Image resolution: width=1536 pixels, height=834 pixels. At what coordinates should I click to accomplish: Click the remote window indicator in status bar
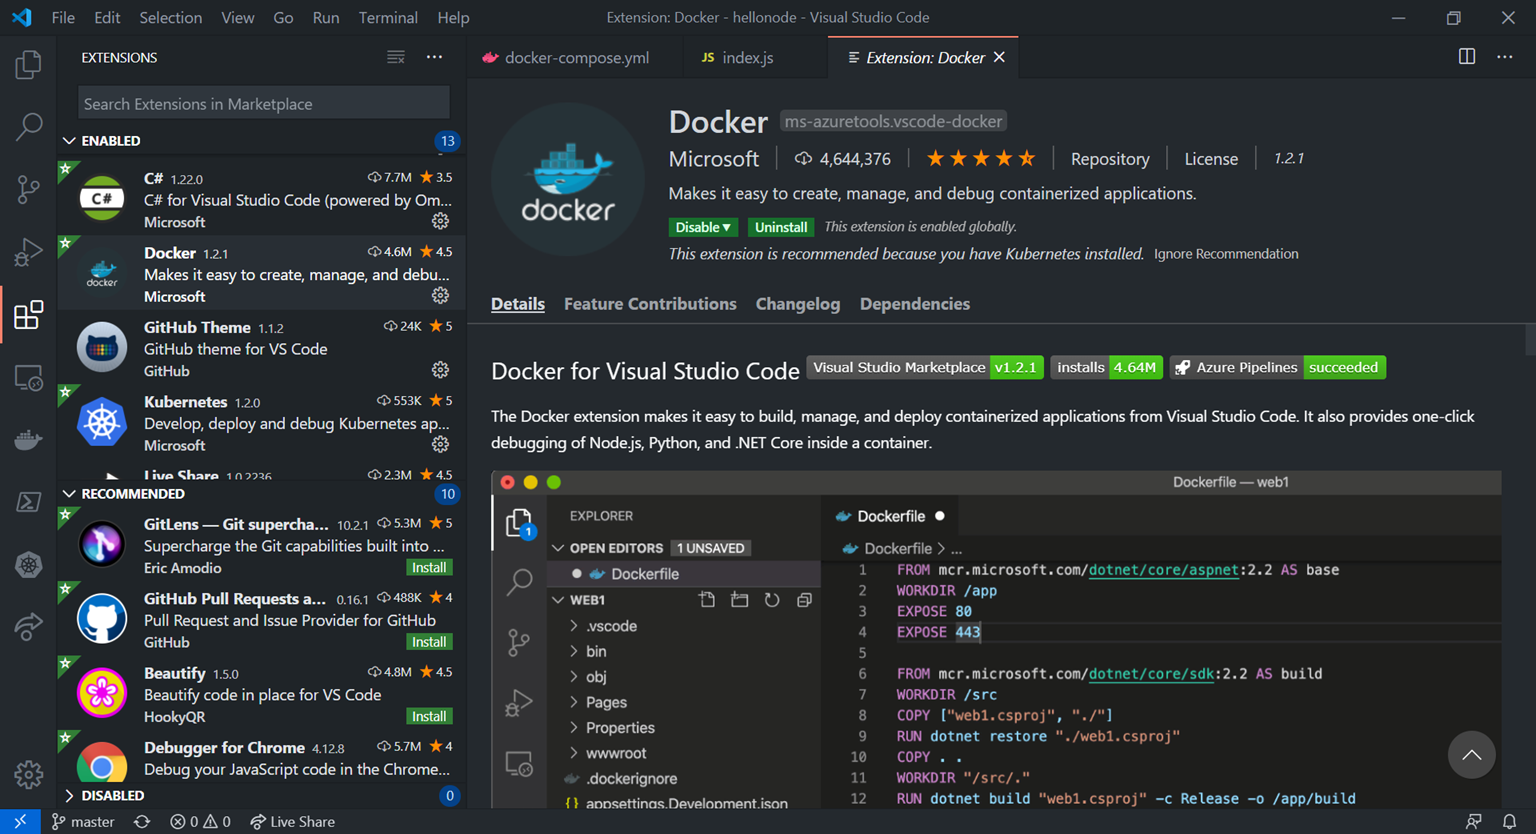[20, 821]
